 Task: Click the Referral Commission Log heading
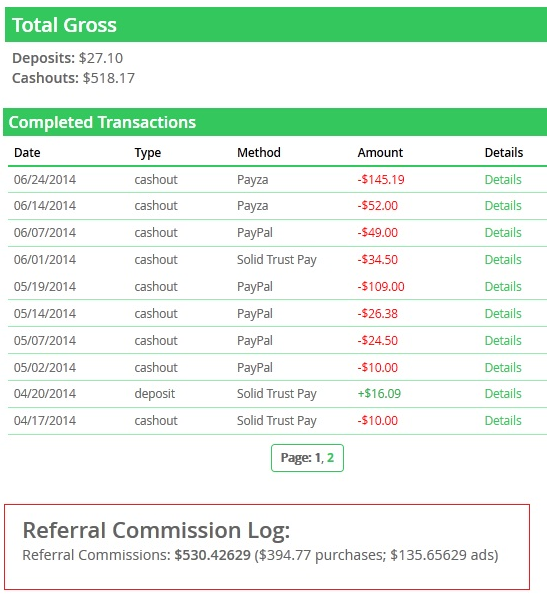(156, 530)
